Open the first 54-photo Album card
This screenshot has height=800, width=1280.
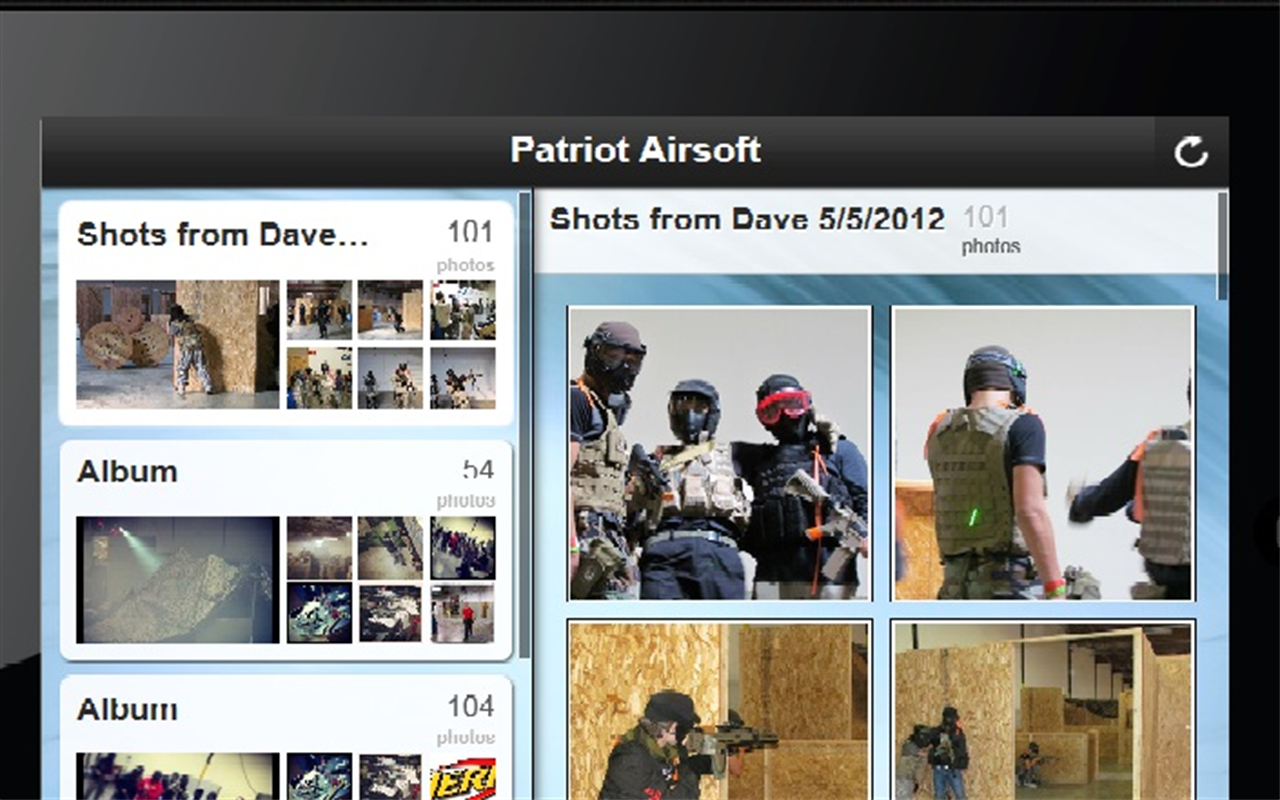(125, 472)
